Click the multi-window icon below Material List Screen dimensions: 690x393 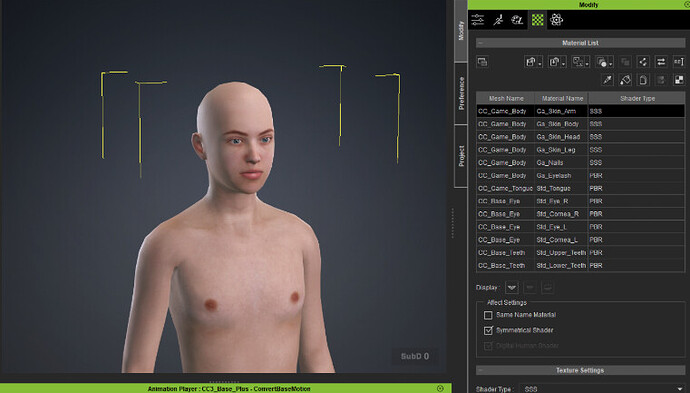482,62
